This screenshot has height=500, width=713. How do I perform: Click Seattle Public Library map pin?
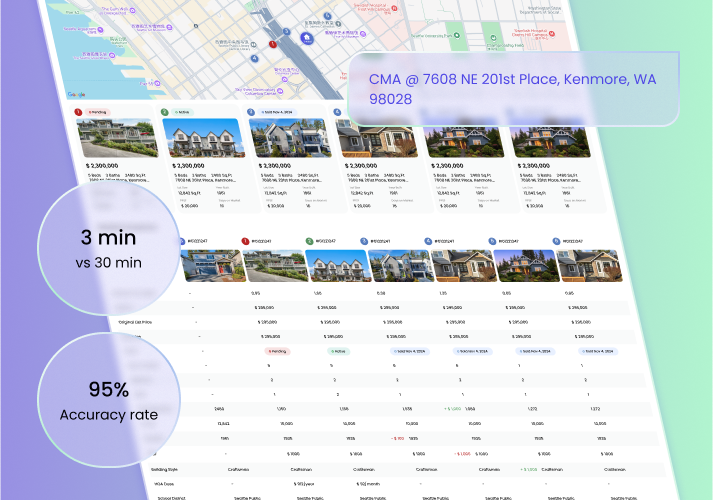point(254,45)
